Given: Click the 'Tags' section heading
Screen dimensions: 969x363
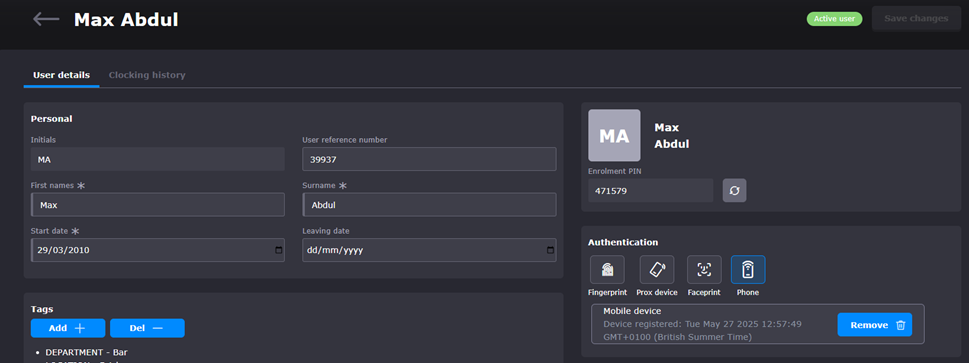Looking at the screenshot, I should click(42, 309).
